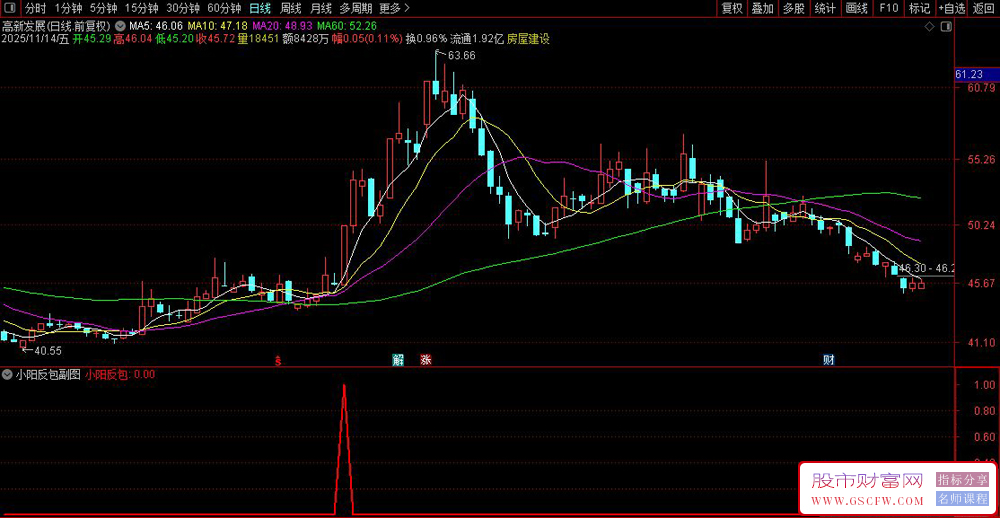1000x518 pixels.
Task: Click the 指标分享 label in the watermark
Action: [962, 480]
